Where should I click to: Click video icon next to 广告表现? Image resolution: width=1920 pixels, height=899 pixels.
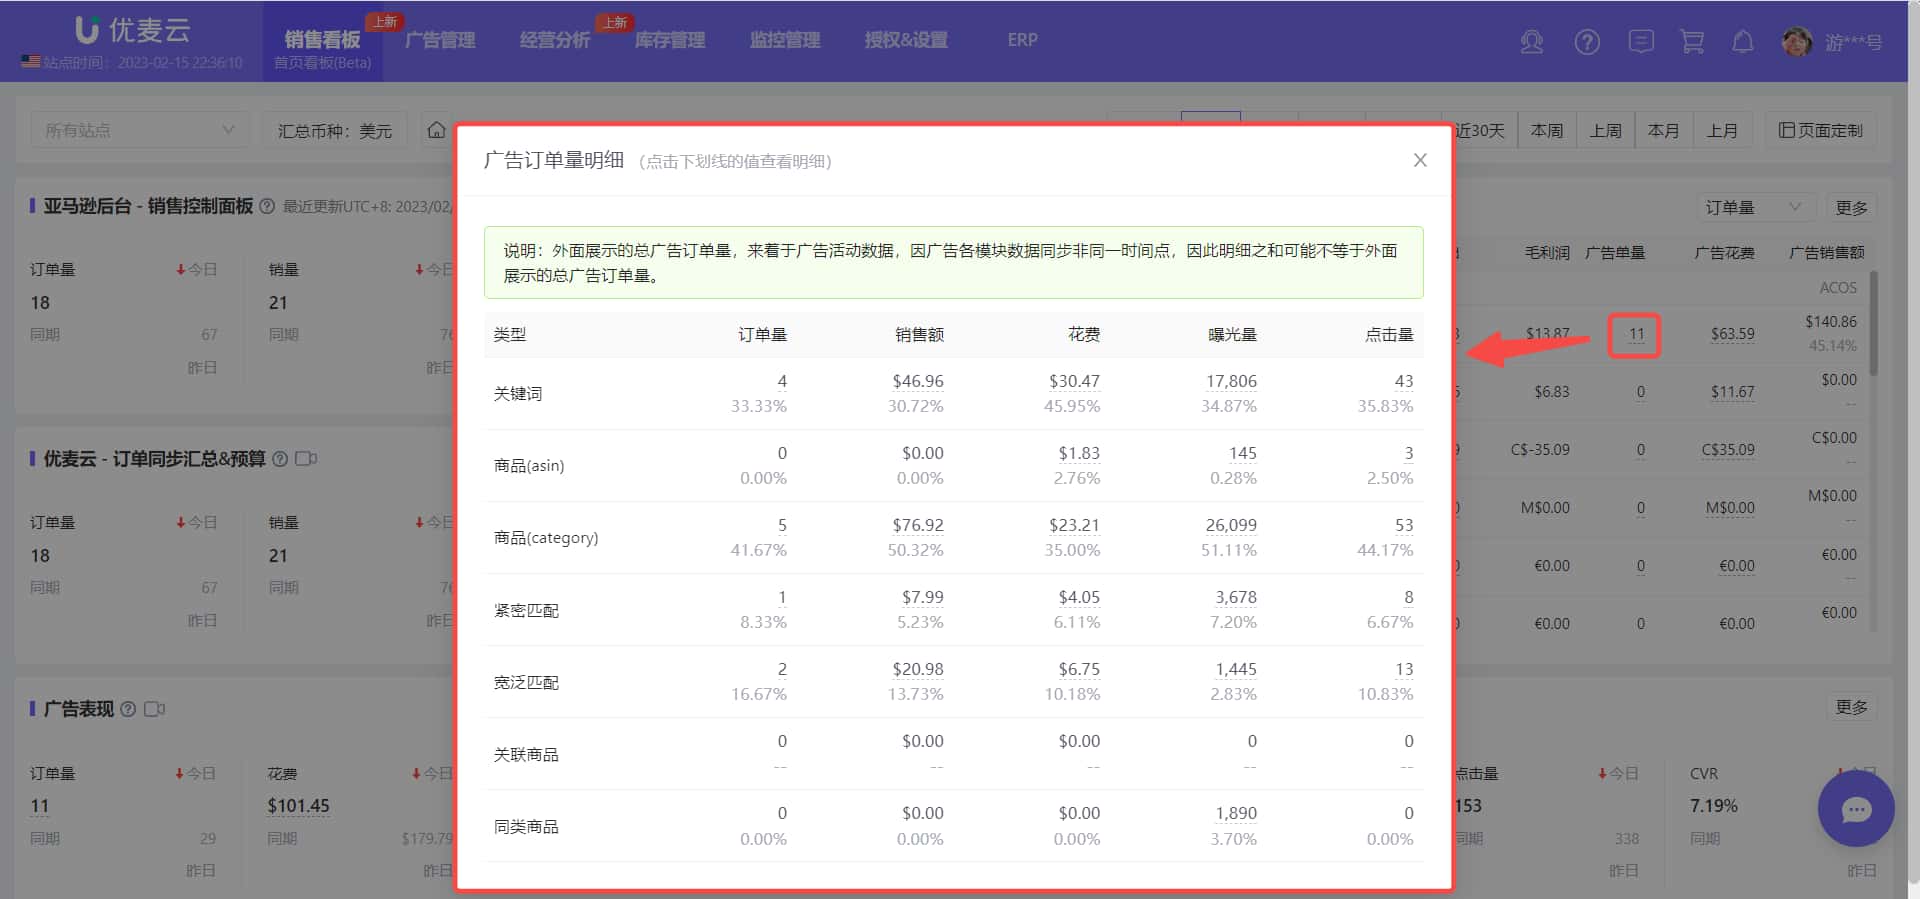point(154,708)
